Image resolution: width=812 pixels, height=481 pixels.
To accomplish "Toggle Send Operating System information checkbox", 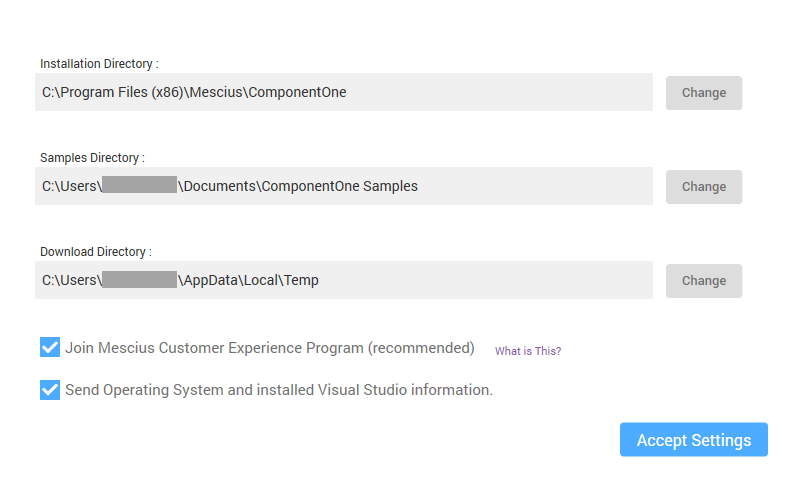I will (50, 390).
